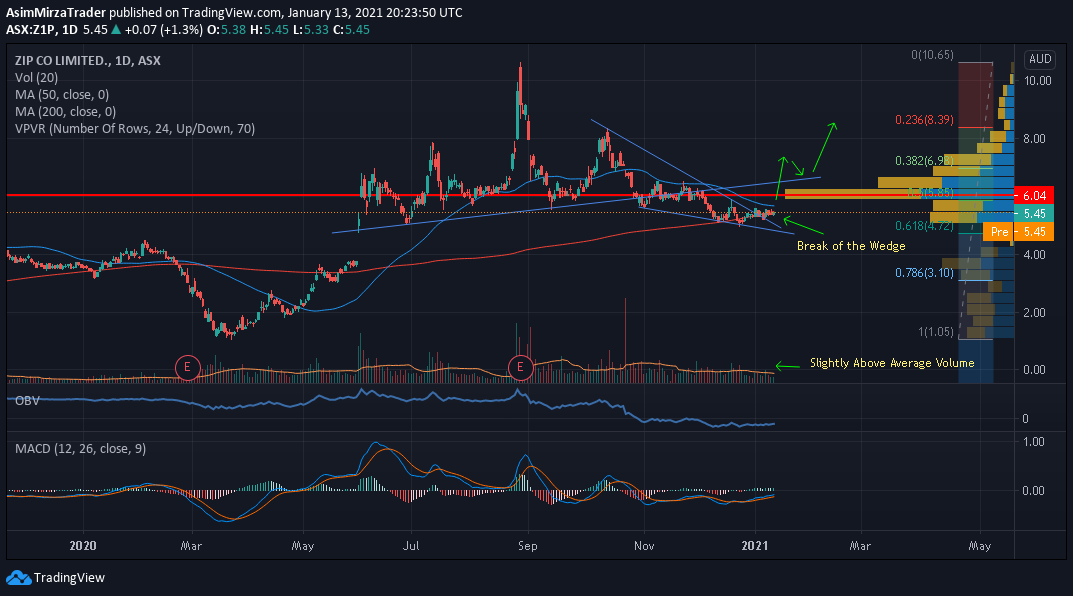Click the 2020 label on the time axis

point(83,546)
